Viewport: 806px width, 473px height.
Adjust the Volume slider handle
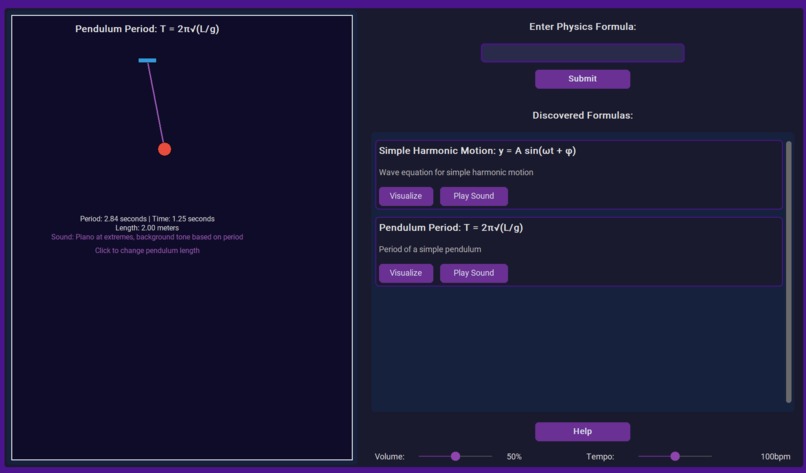(x=455, y=456)
